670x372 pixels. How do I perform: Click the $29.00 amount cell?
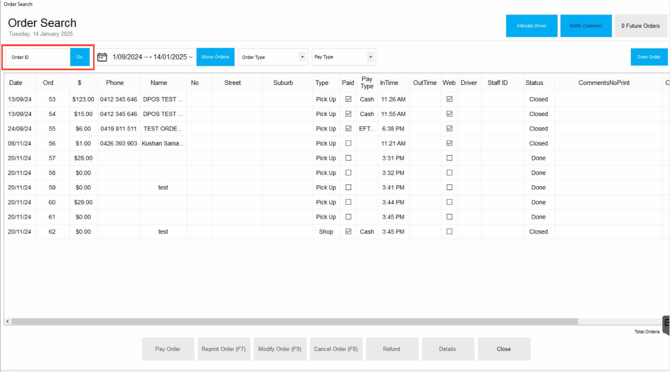pos(83,202)
